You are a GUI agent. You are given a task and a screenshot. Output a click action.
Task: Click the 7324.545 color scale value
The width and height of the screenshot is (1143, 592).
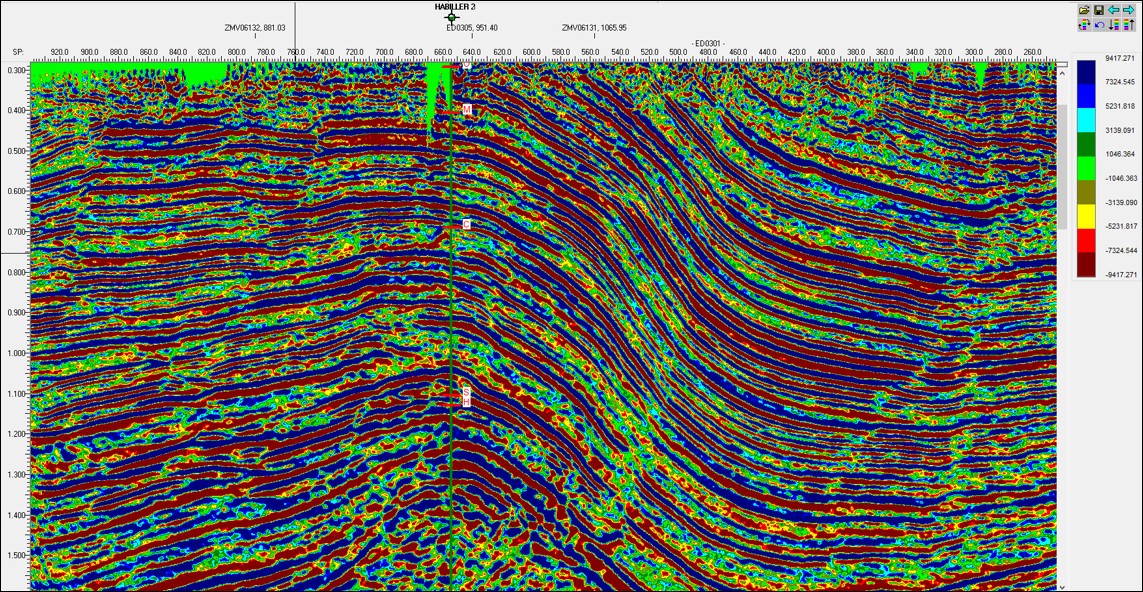pos(1121,81)
